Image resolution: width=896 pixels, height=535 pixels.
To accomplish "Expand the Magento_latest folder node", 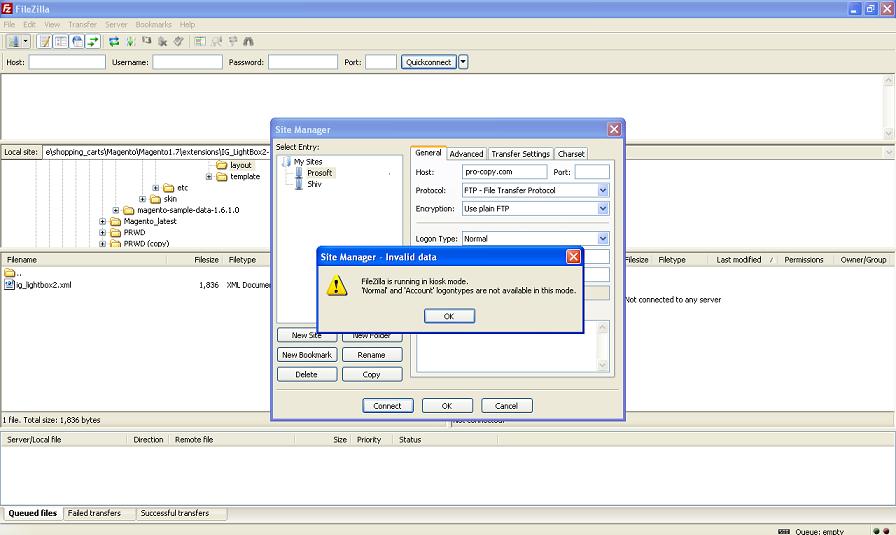I will coord(102,221).
